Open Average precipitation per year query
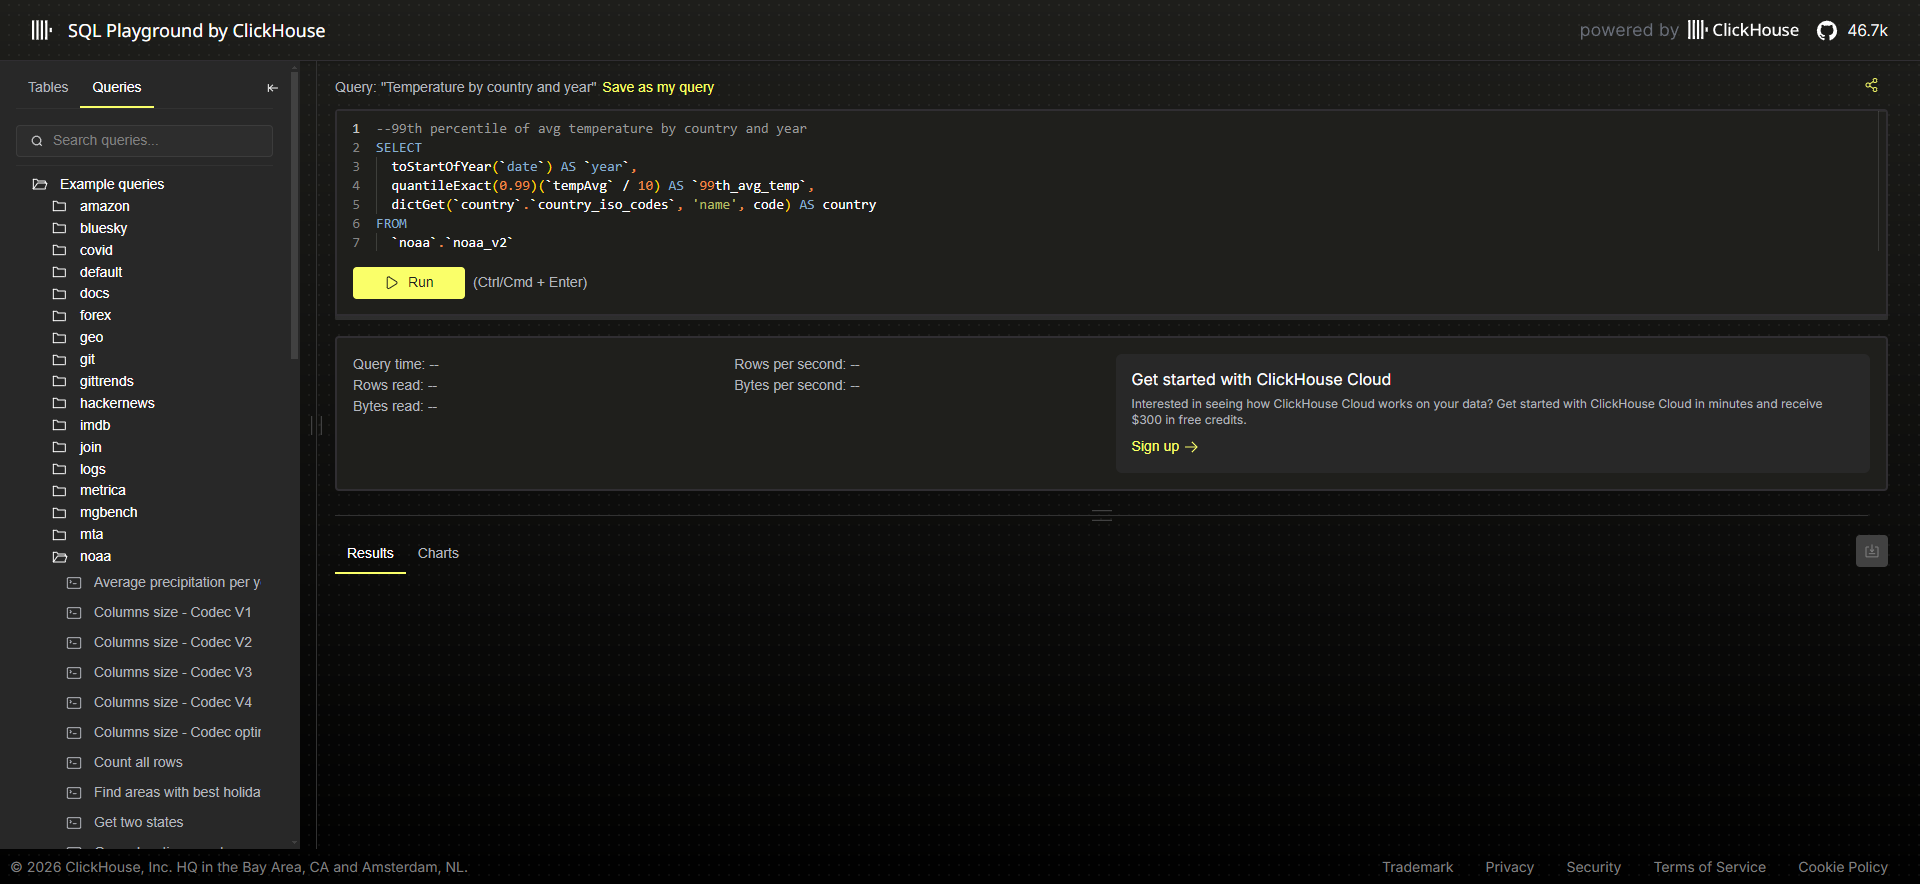This screenshot has width=1920, height=884. tap(177, 582)
